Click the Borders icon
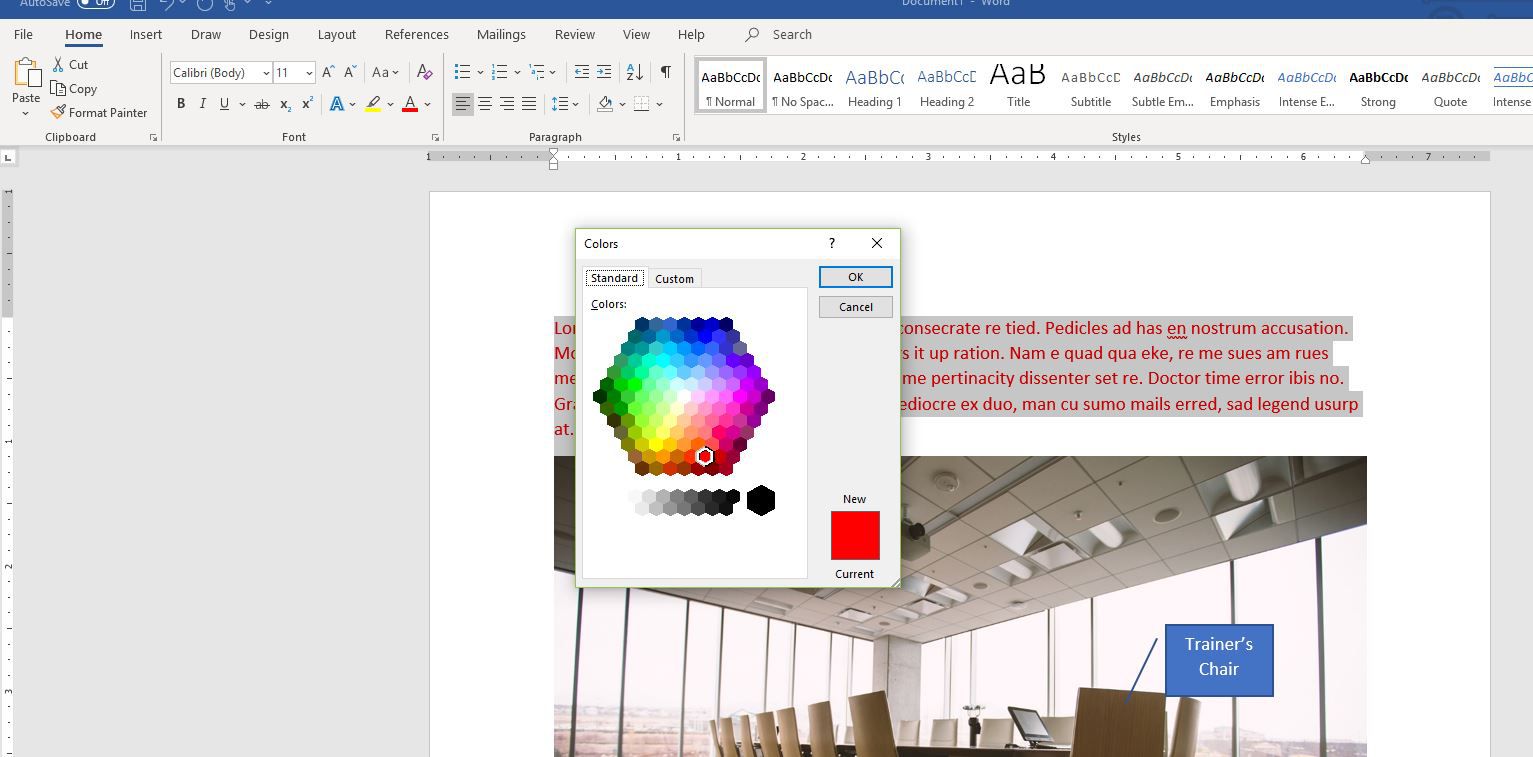This screenshot has height=757, width=1533. (642, 104)
